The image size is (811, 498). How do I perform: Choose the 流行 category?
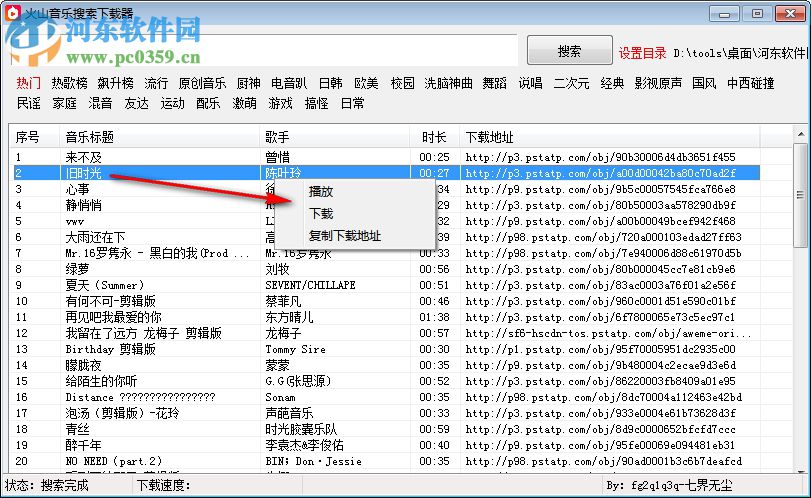click(x=156, y=83)
